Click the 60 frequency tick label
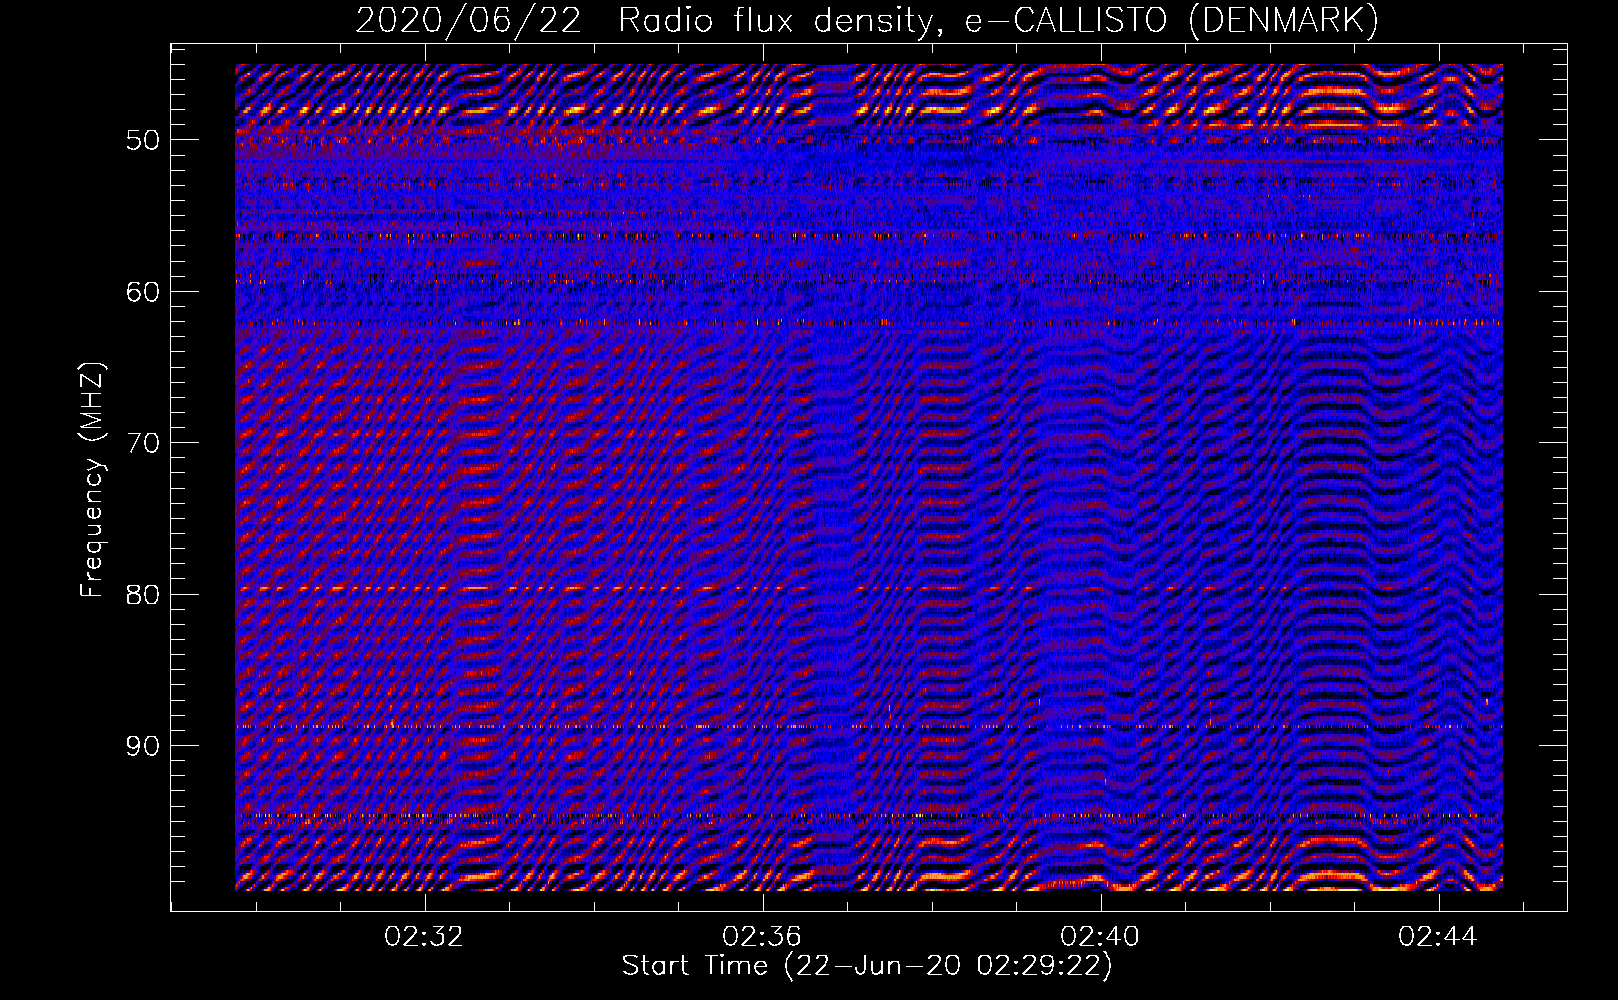The height and width of the screenshot is (1000, 1618). coord(143,292)
